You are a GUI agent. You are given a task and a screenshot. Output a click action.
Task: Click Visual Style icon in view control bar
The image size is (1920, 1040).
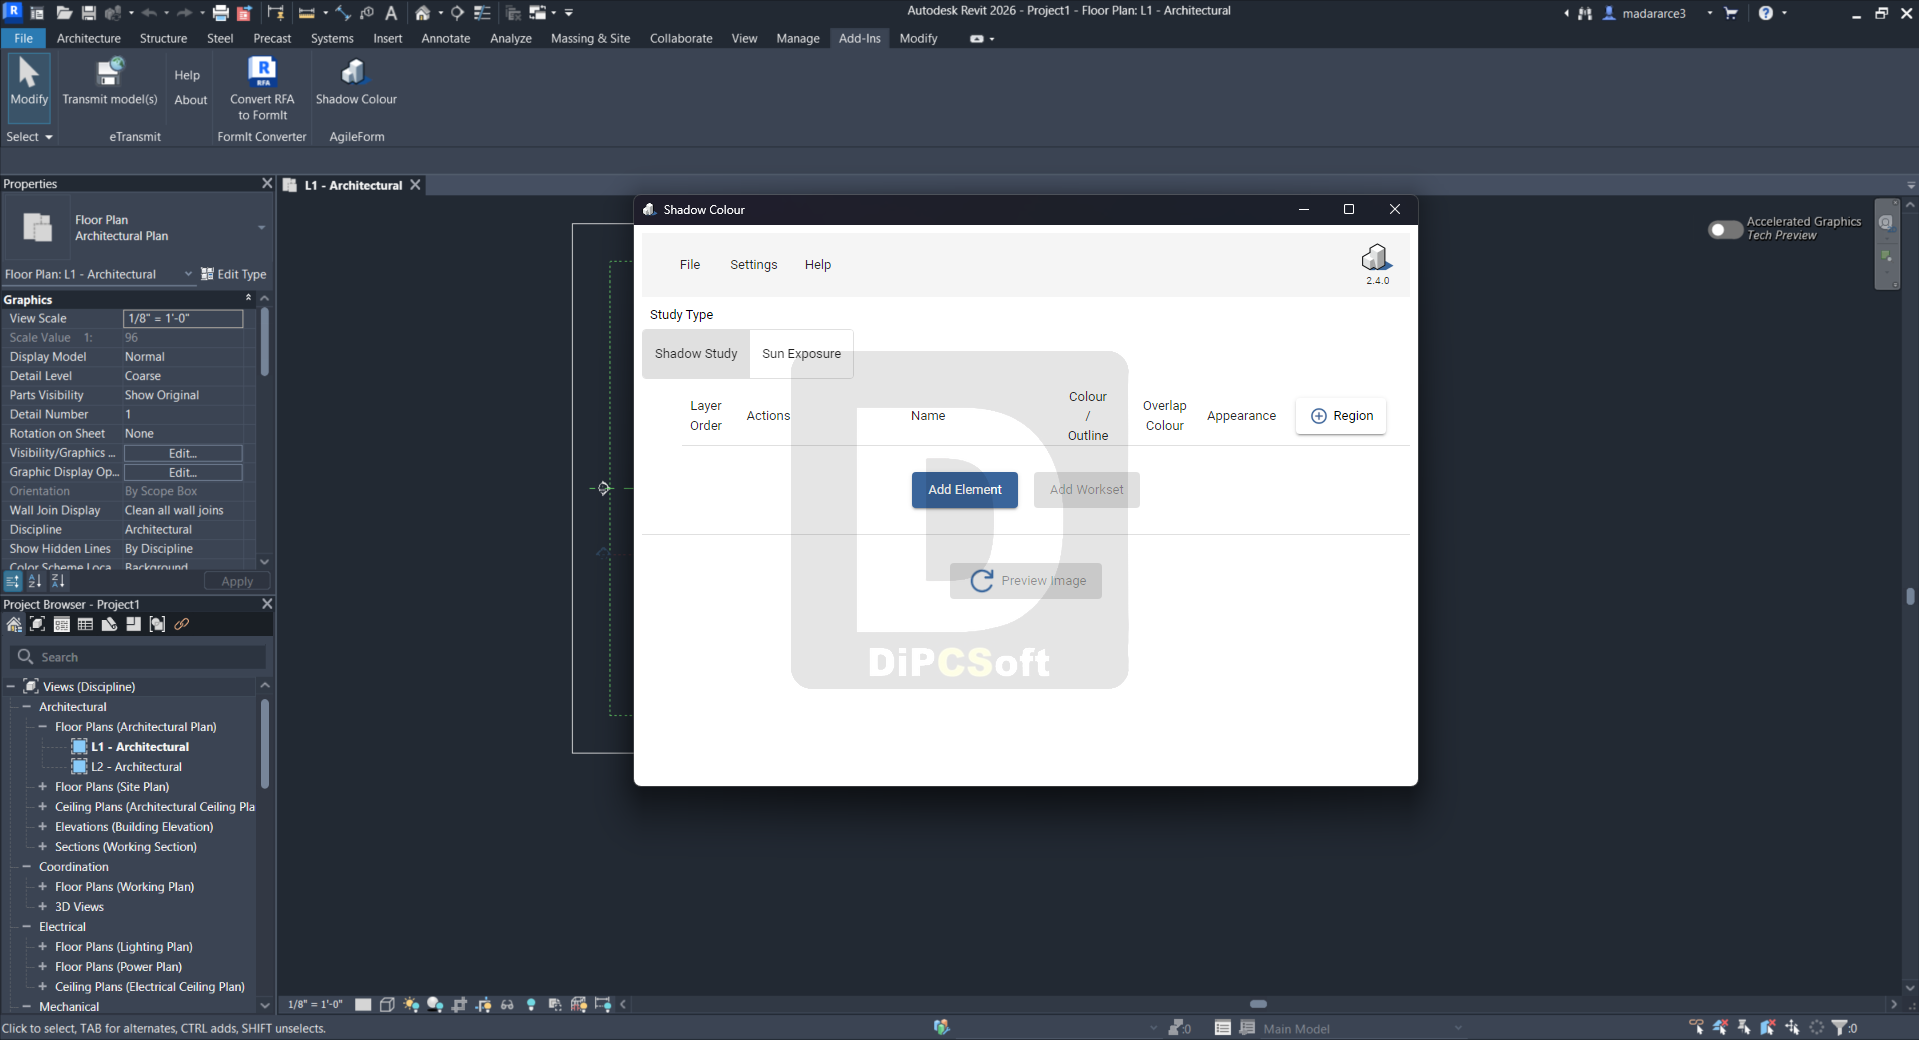coord(387,1004)
